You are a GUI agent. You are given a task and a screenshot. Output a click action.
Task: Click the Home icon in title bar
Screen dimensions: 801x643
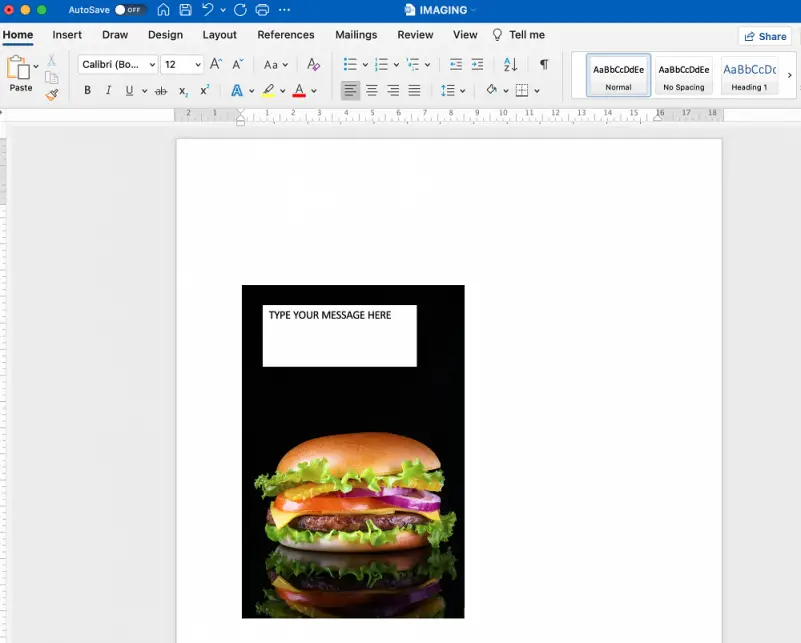[163, 10]
